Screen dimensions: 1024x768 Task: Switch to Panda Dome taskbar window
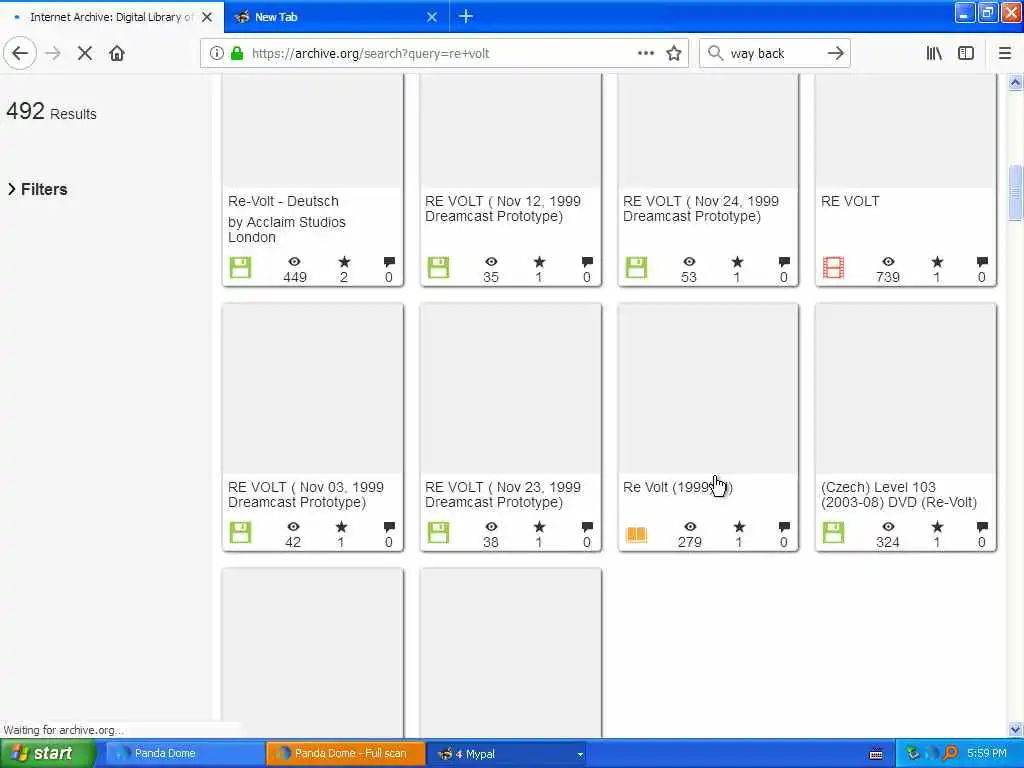[185, 754]
